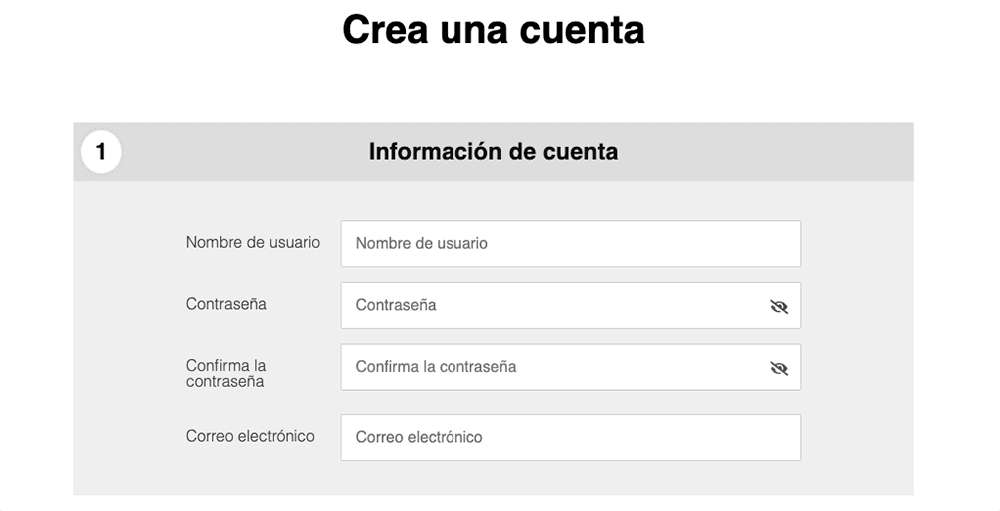1000x511 pixels.
Task: Click "cuenta" in the section header
Action: click(580, 152)
